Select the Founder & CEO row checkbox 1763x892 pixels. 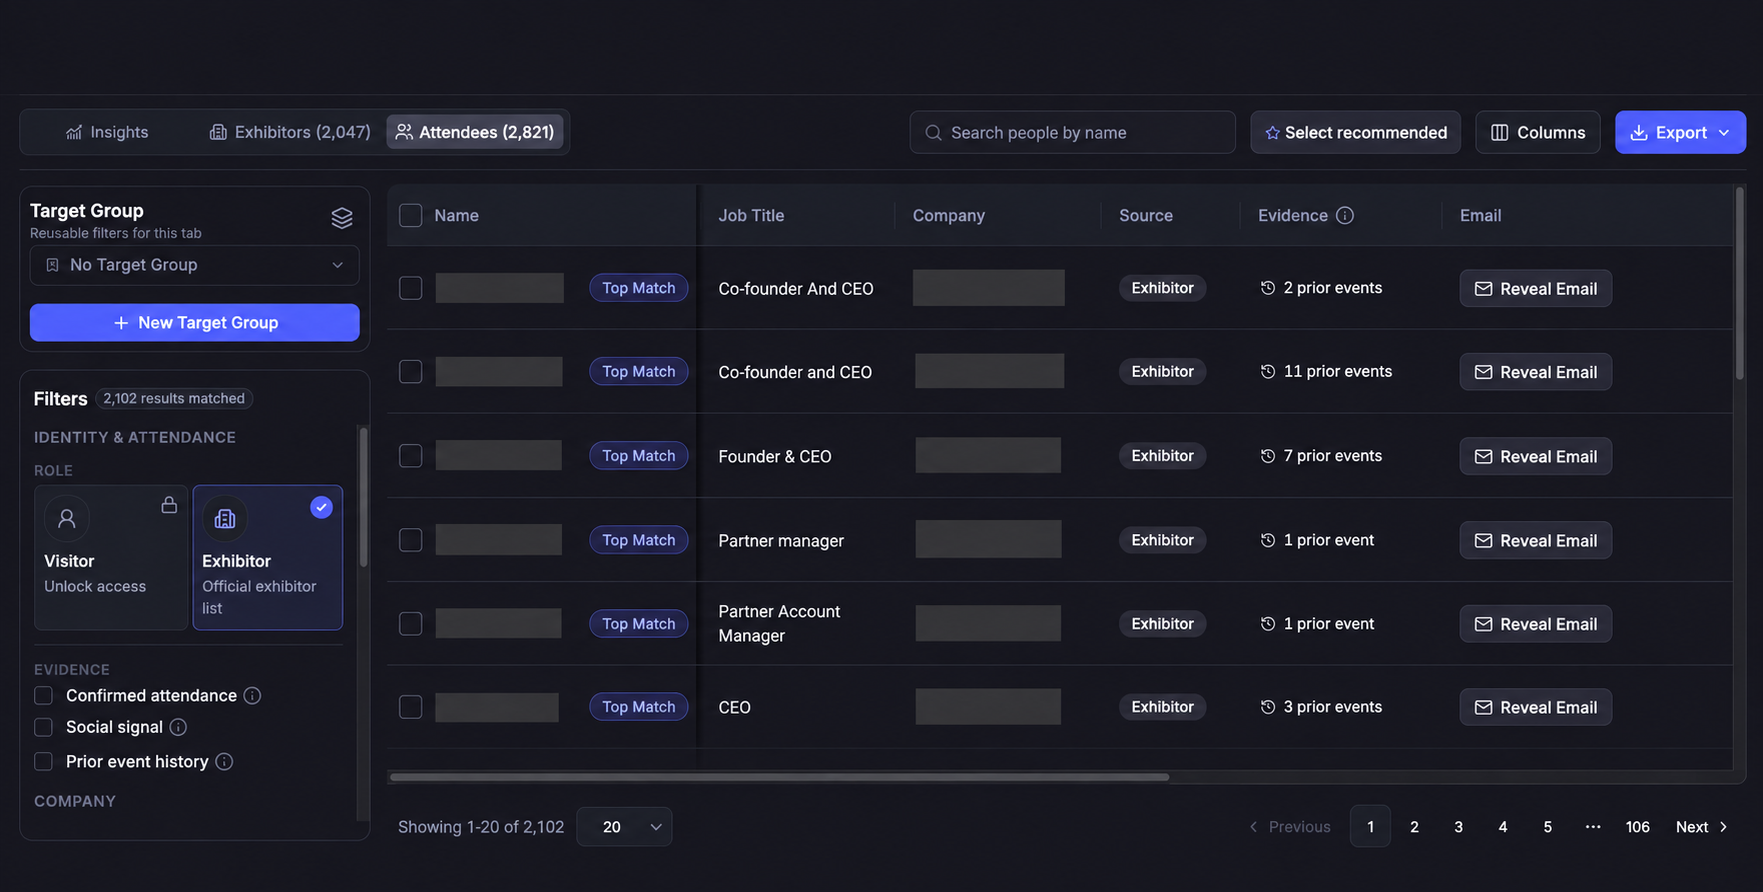pos(411,456)
